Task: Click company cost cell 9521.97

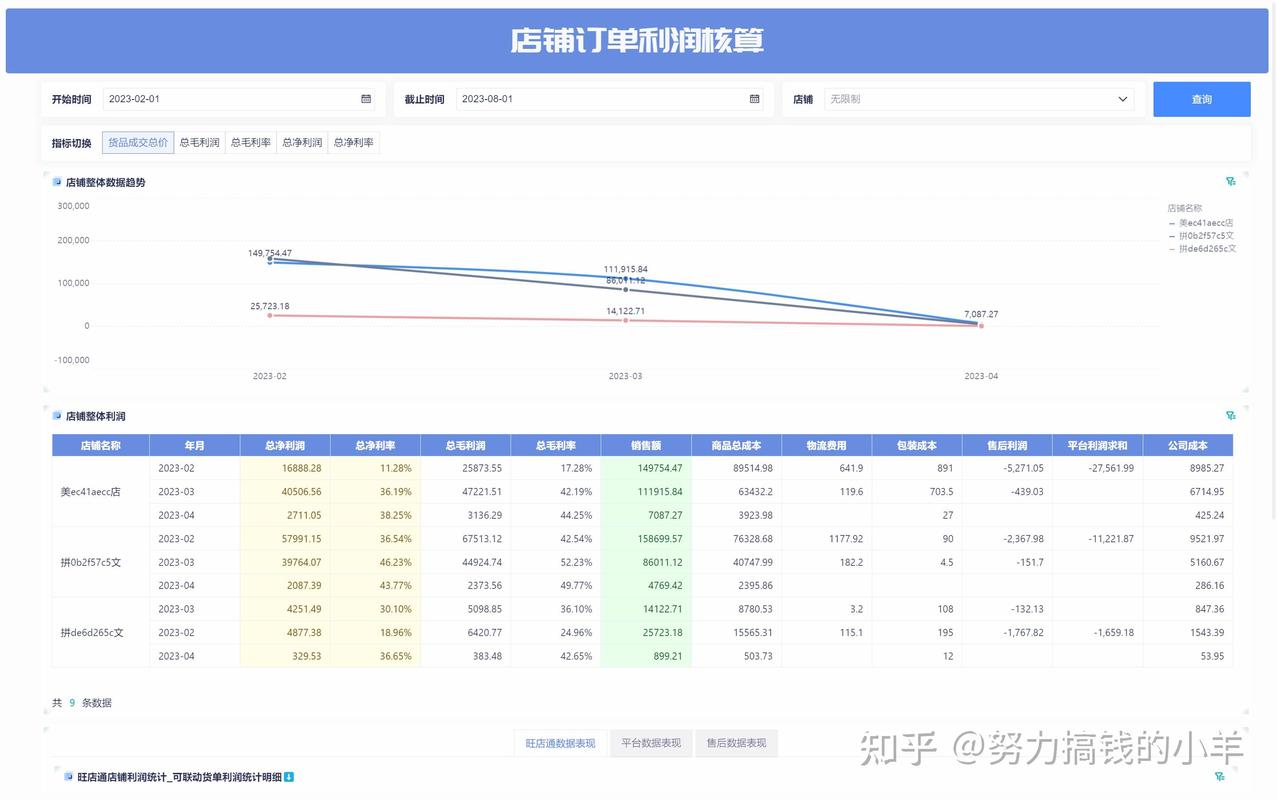Action: 1188,539
